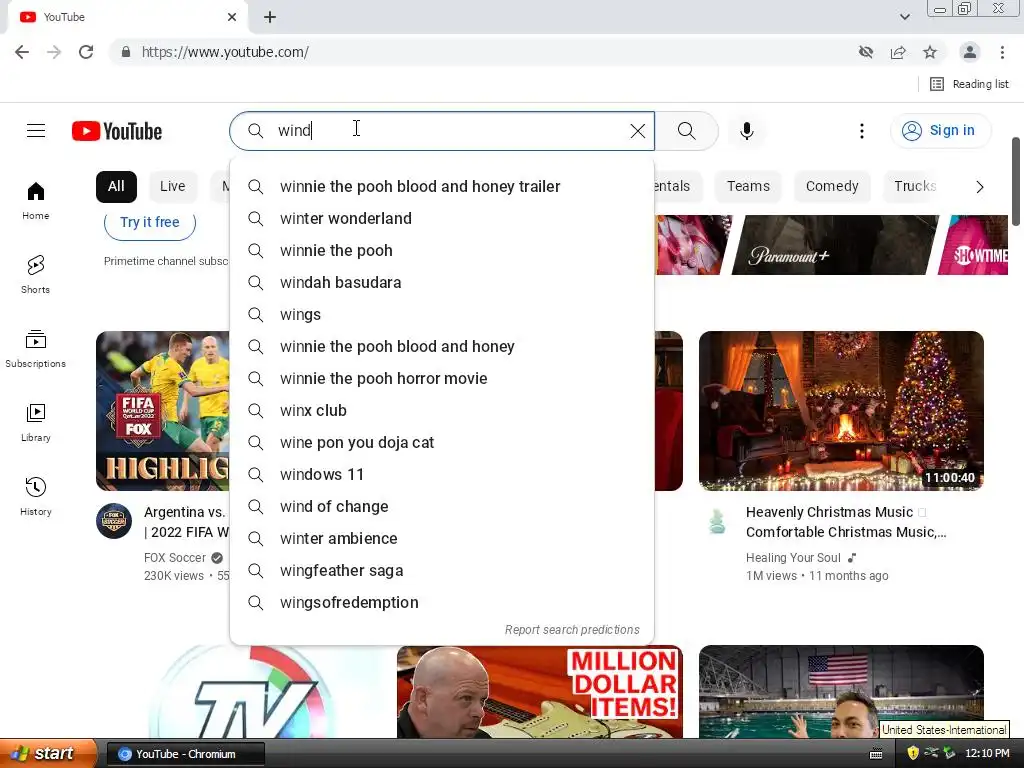Open Healing Your Soul channel link
This screenshot has height=768, width=1024.
793,558
